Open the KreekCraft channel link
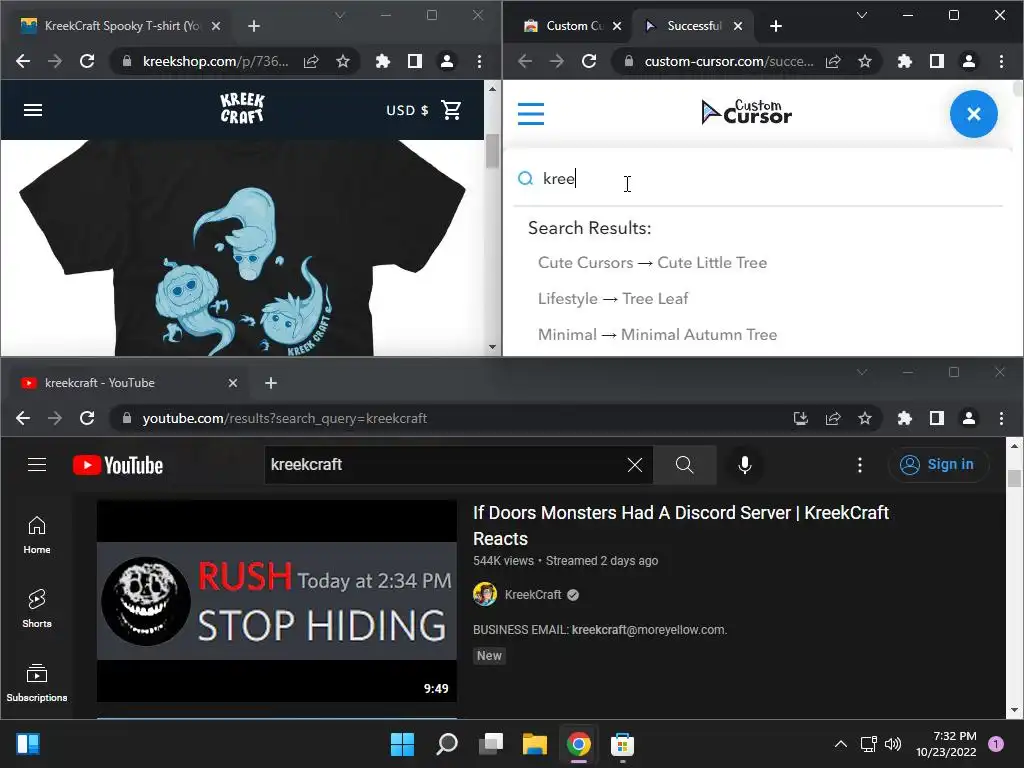The height and width of the screenshot is (768, 1024). pos(533,595)
